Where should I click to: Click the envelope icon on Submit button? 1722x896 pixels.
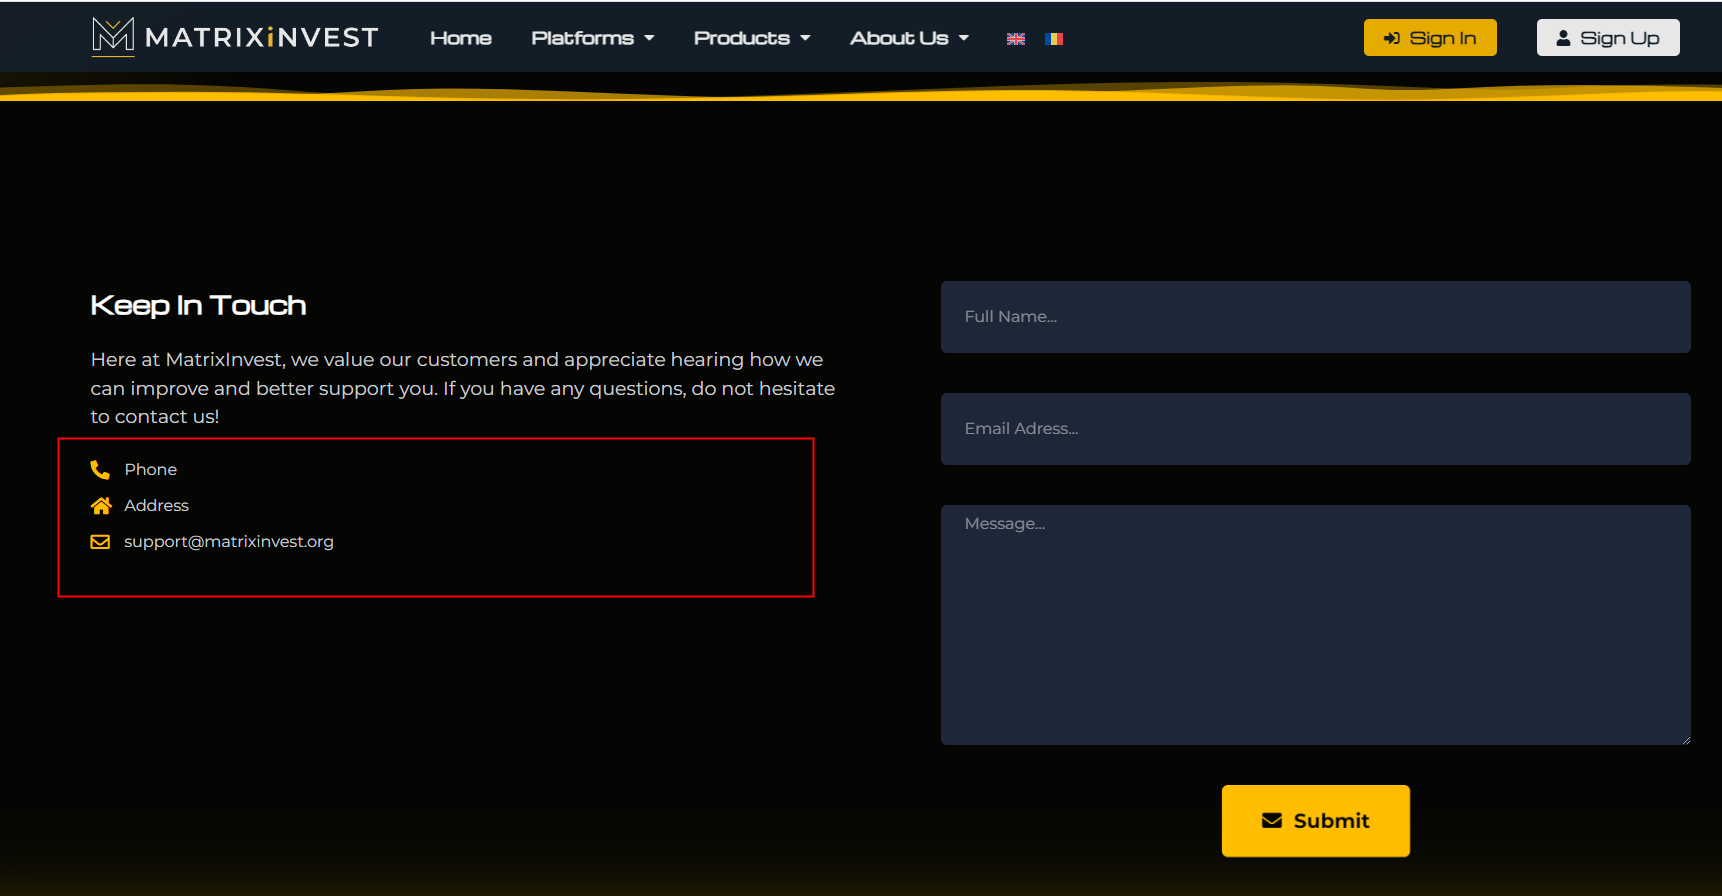(x=1272, y=820)
